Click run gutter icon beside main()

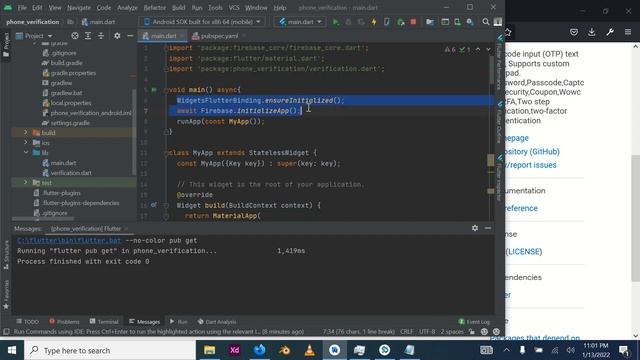pyautogui.click(x=154, y=89)
